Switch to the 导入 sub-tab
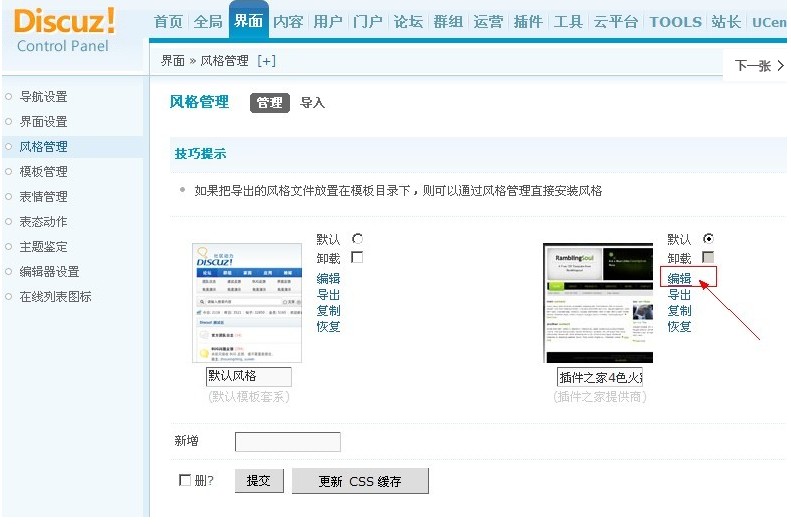The width and height of the screenshot is (791, 524). tap(312, 103)
